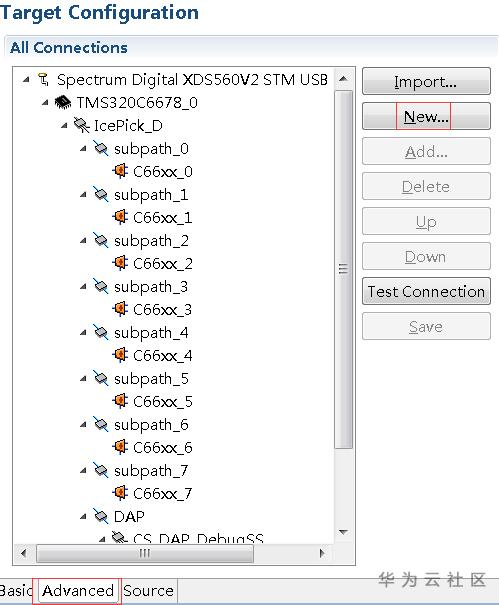Switch to the Advanced tab

(x=77, y=591)
